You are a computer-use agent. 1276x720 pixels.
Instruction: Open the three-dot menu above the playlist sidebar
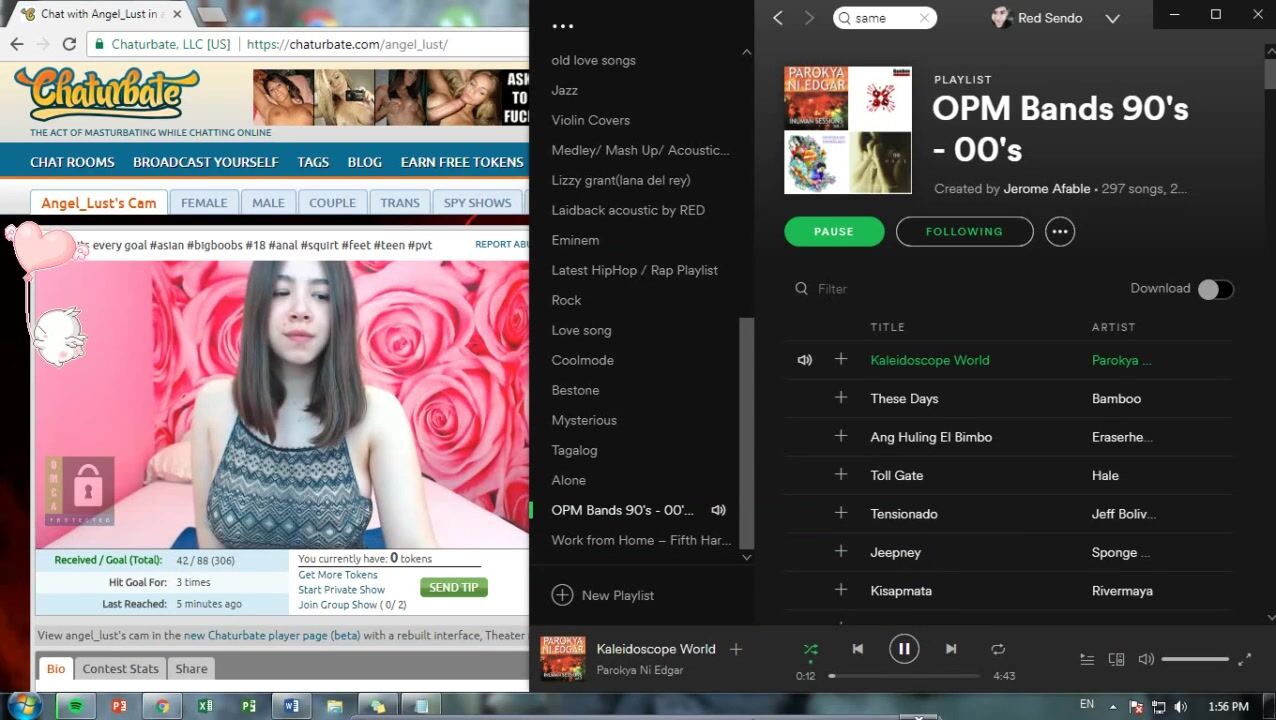(563, 27)
